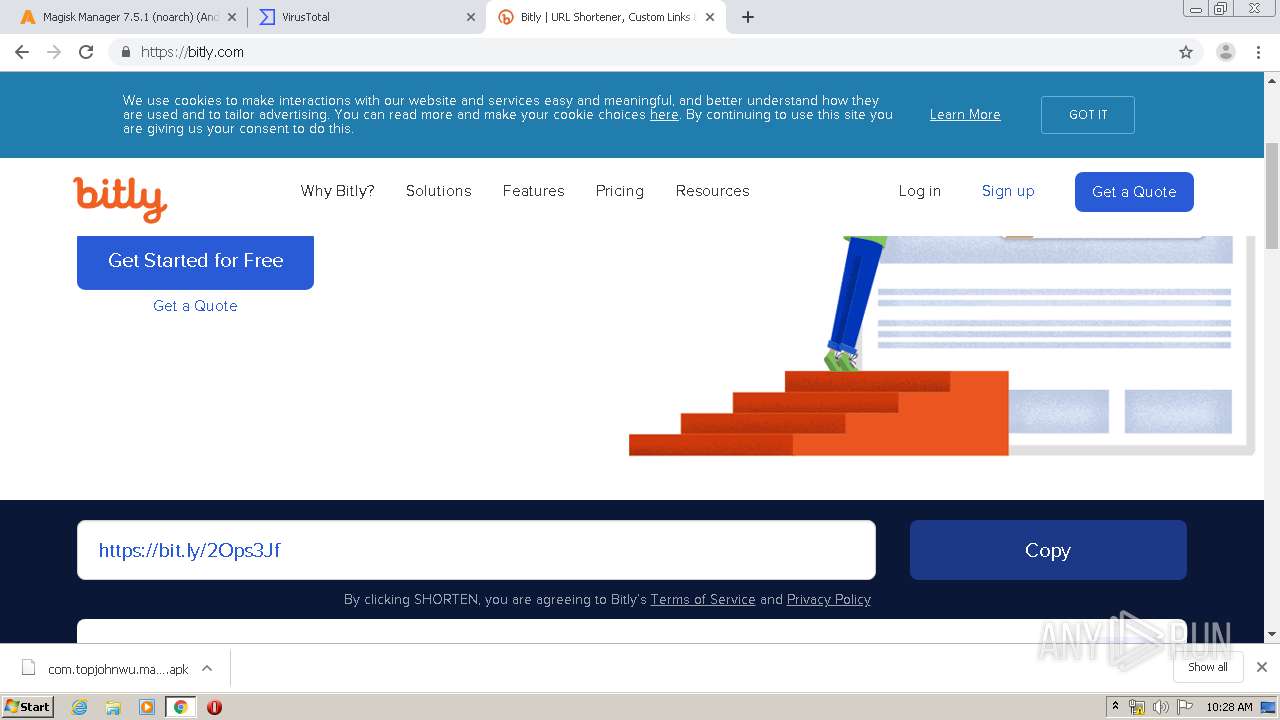Image resolution: width=1280 pixels, height=720 pixels.
Task: Reload the page with refresh icon
Action: (x=86, y=52)
